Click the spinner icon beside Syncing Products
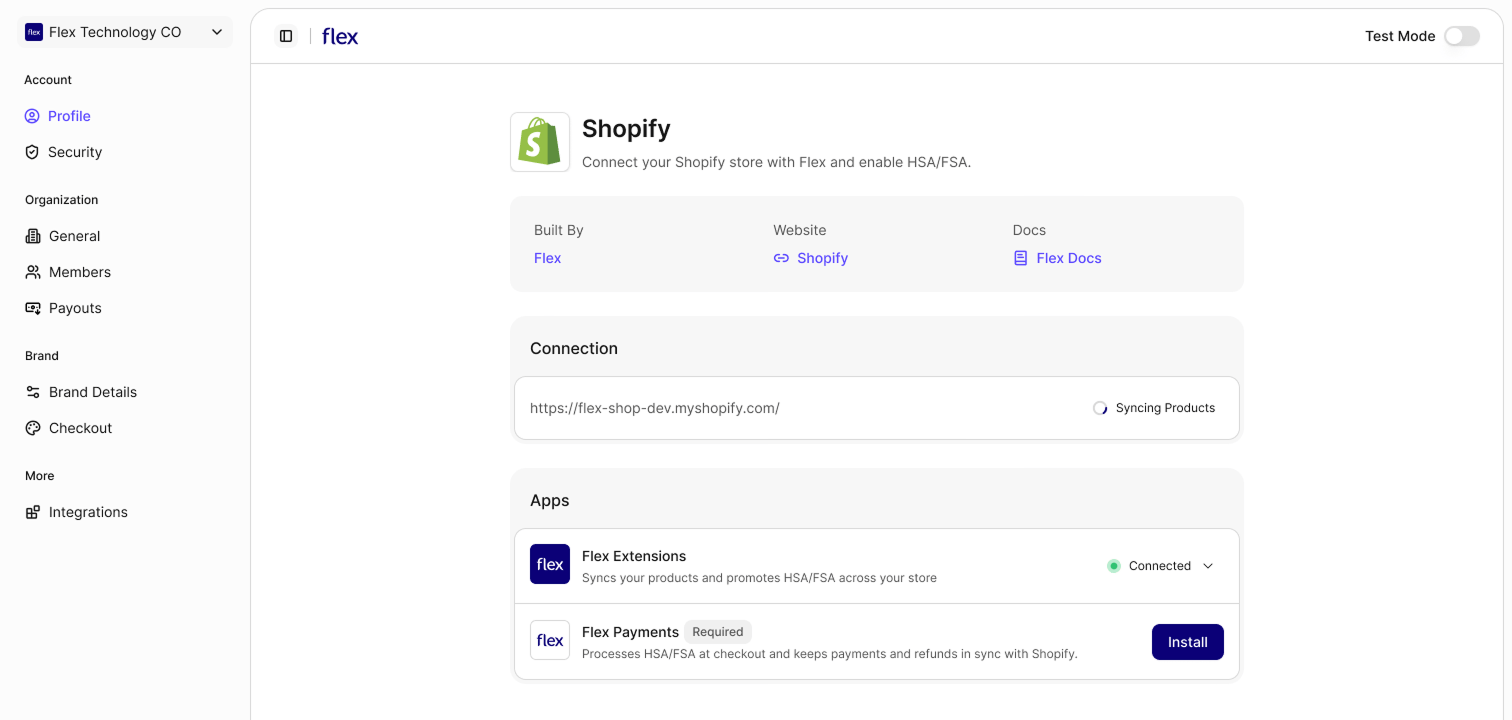 click(x=1100, y=408)
